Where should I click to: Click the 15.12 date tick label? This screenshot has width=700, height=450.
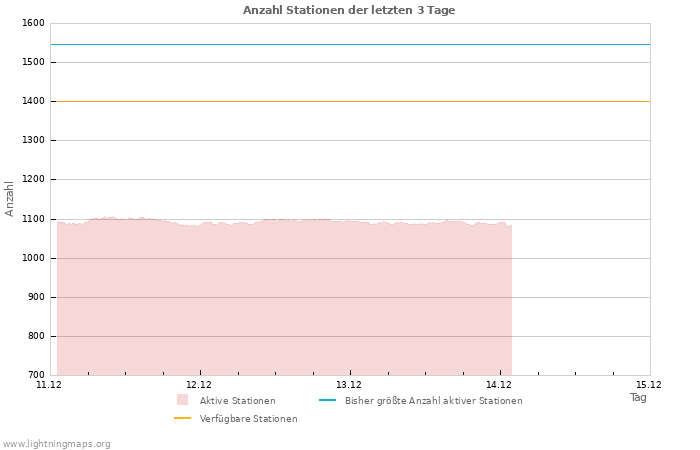click(649, 384)
